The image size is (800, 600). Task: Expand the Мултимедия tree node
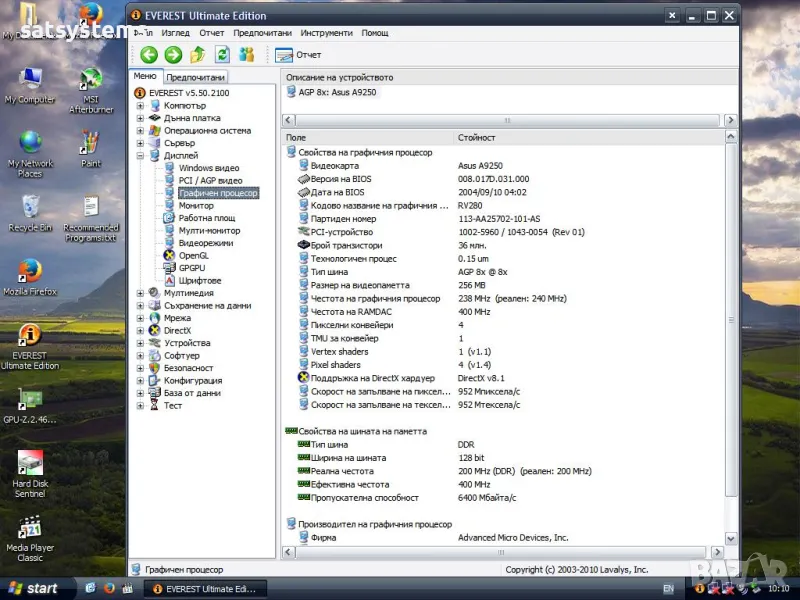pyautogui.click(x=141, y=293)
